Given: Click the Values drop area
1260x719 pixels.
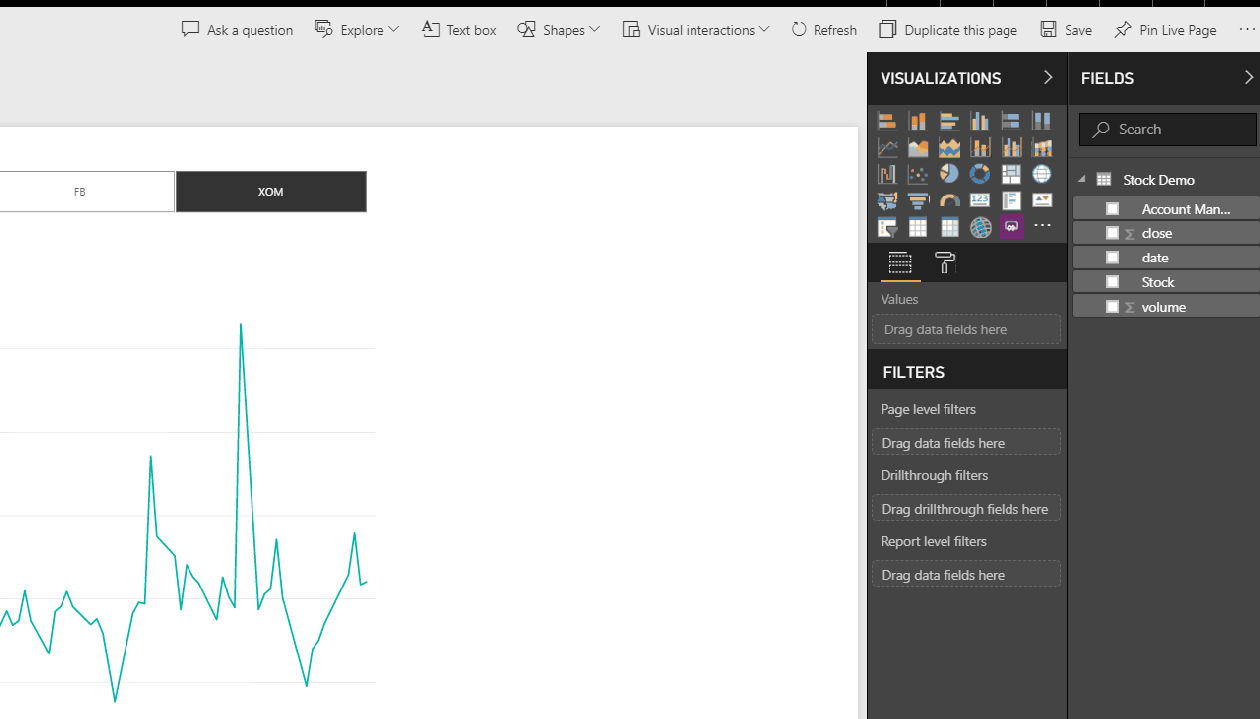Looking at the screenshot, I should [x=966, y=329].
